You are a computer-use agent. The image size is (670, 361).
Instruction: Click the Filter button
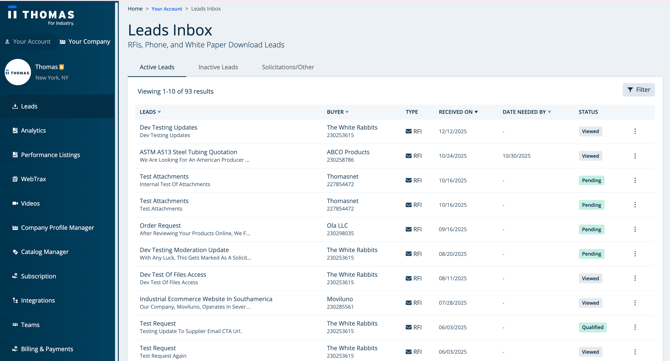click(638, 90)
